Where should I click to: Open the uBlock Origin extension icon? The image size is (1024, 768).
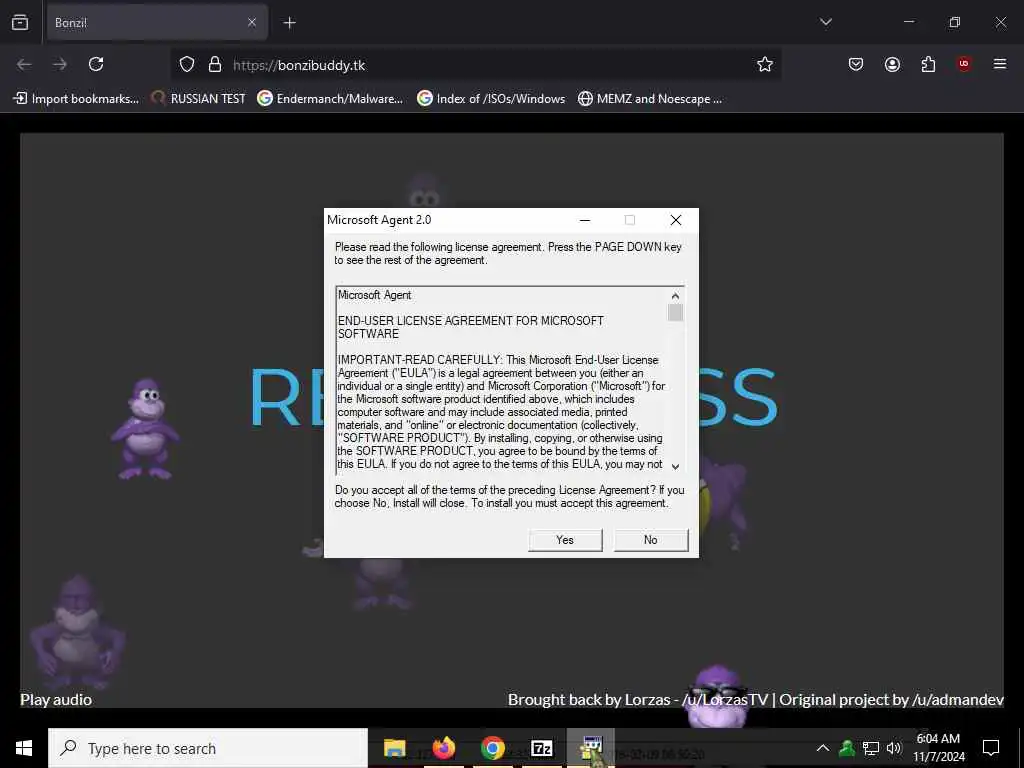(964, 64)
